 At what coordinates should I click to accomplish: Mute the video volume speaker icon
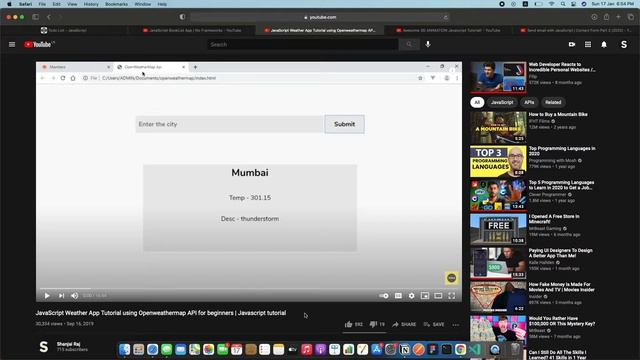74,296
